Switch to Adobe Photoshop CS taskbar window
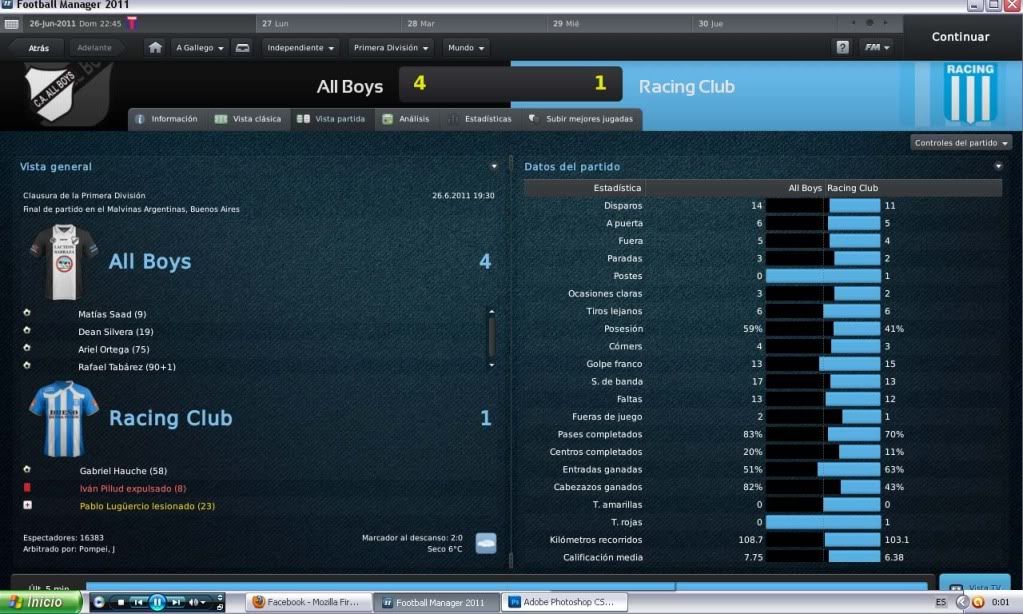The image size is (1023, 614). [x=565, y=602]
